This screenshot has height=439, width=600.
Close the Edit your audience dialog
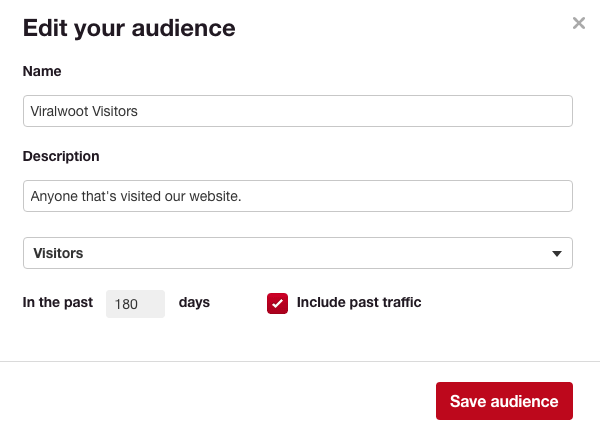point(579,23)
